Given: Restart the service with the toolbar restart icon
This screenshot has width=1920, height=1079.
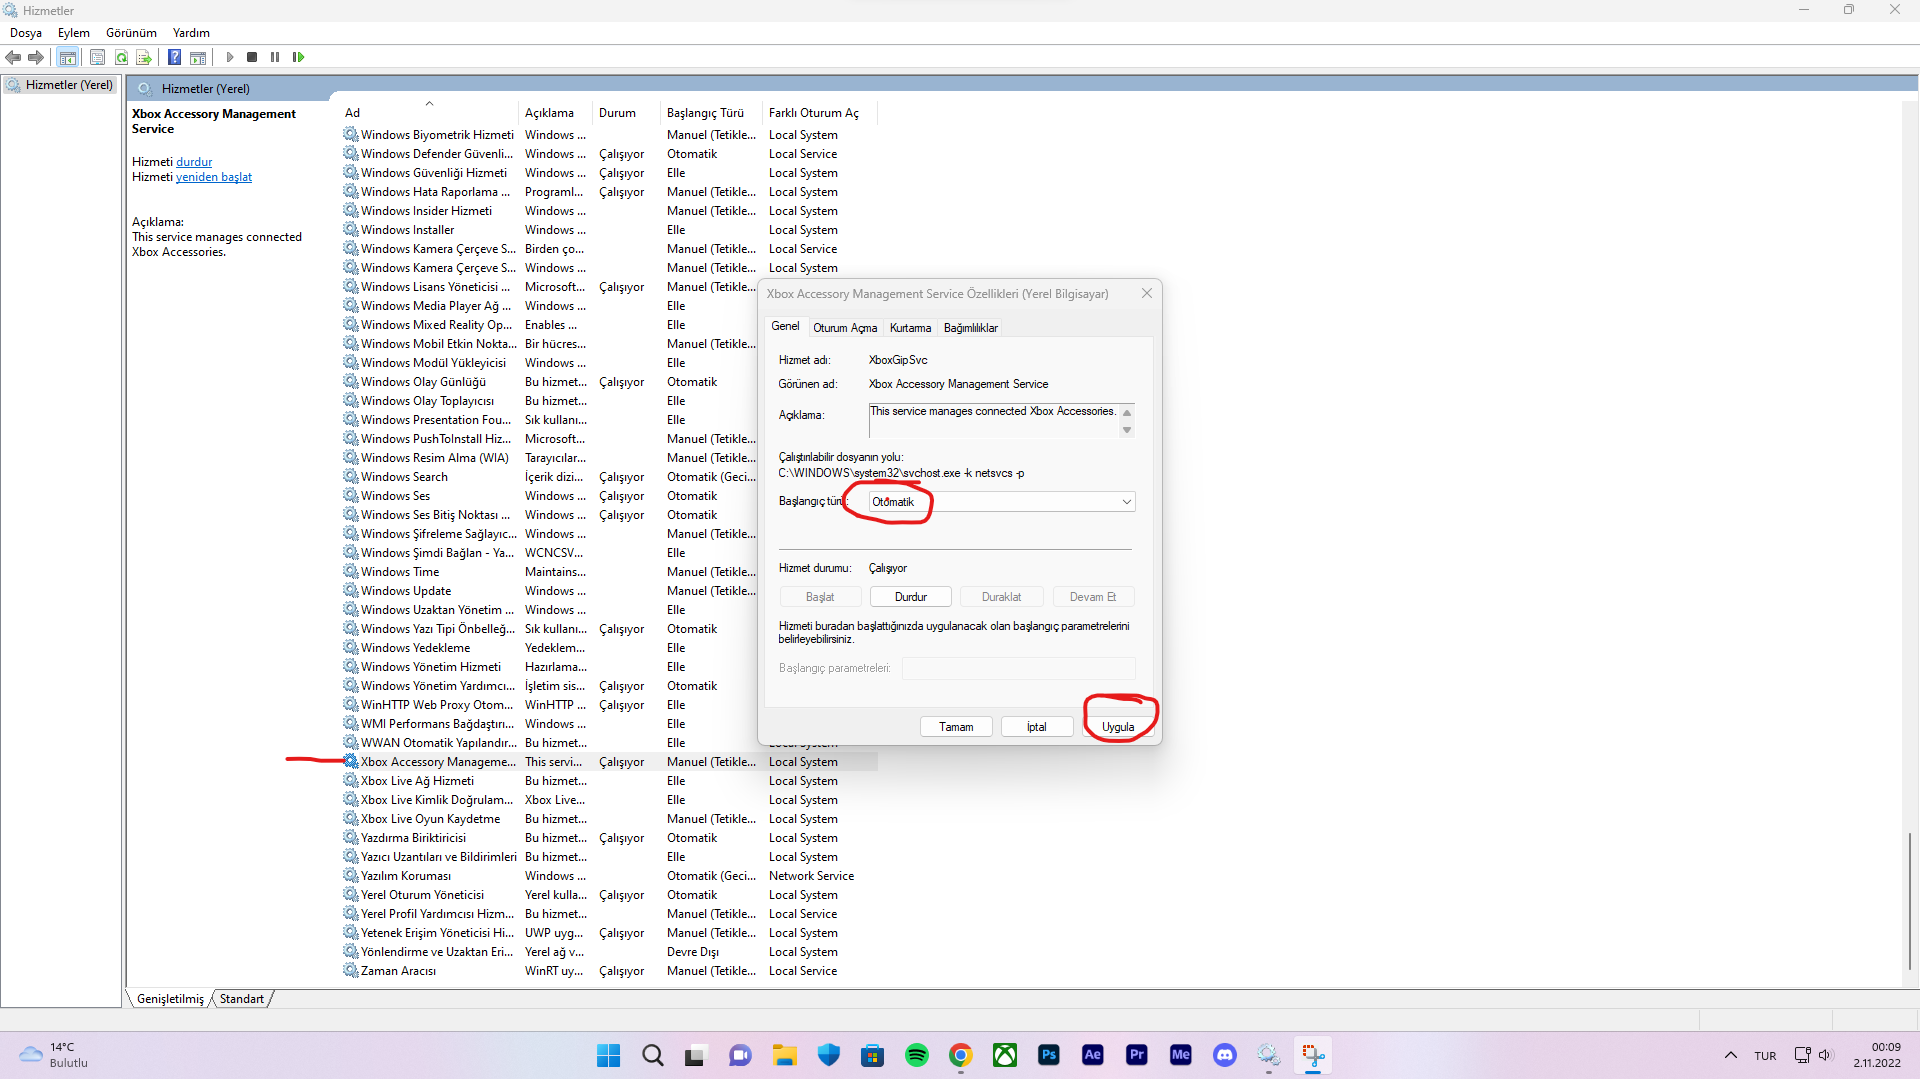Looking at the screenshot, I should (298, 57).
